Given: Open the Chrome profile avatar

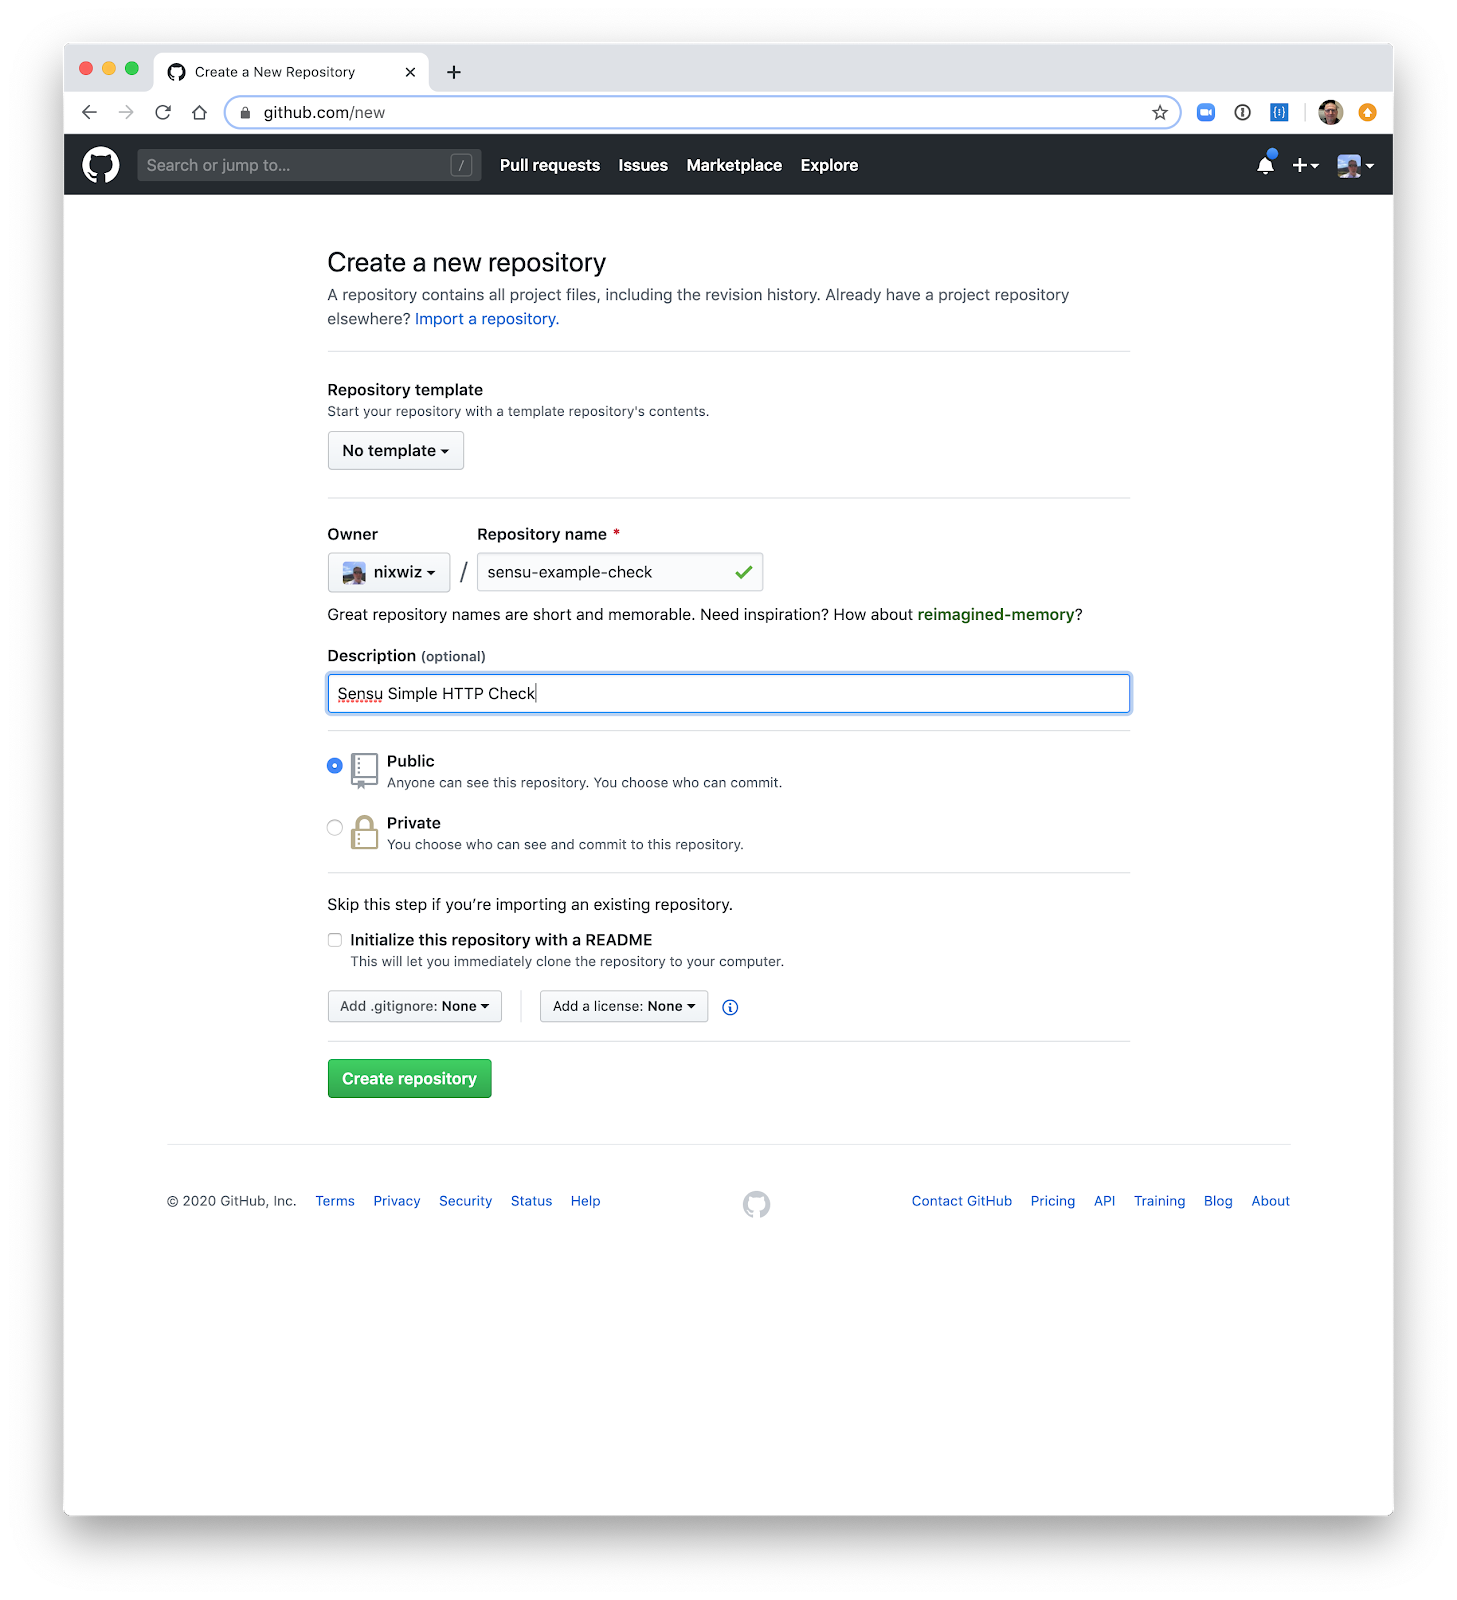Looking at the screenshot, I should click(1330, 113).
